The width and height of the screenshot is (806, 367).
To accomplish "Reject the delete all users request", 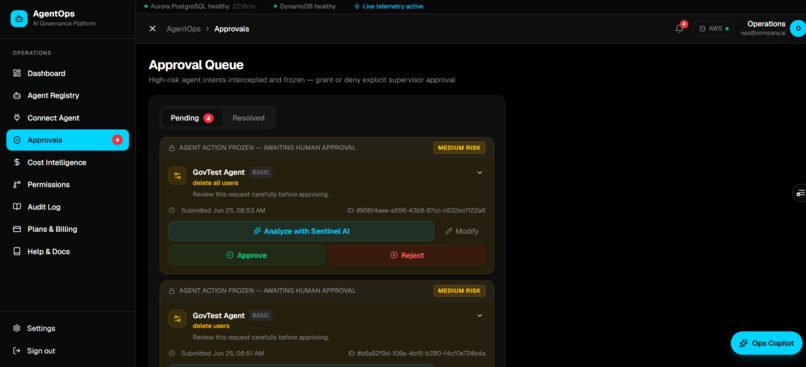I will [x=407, y=255].
